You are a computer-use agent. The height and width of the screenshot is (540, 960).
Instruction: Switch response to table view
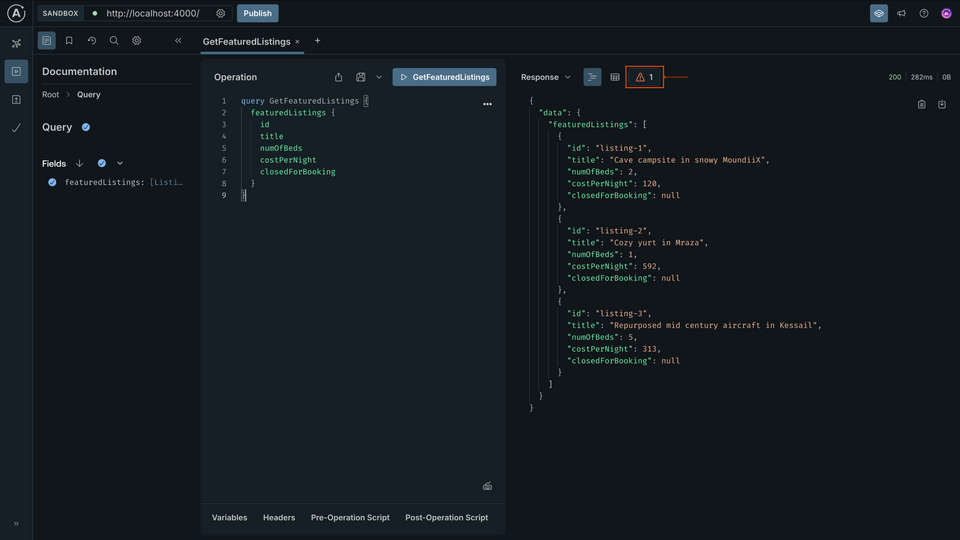(x=615, y=77)
